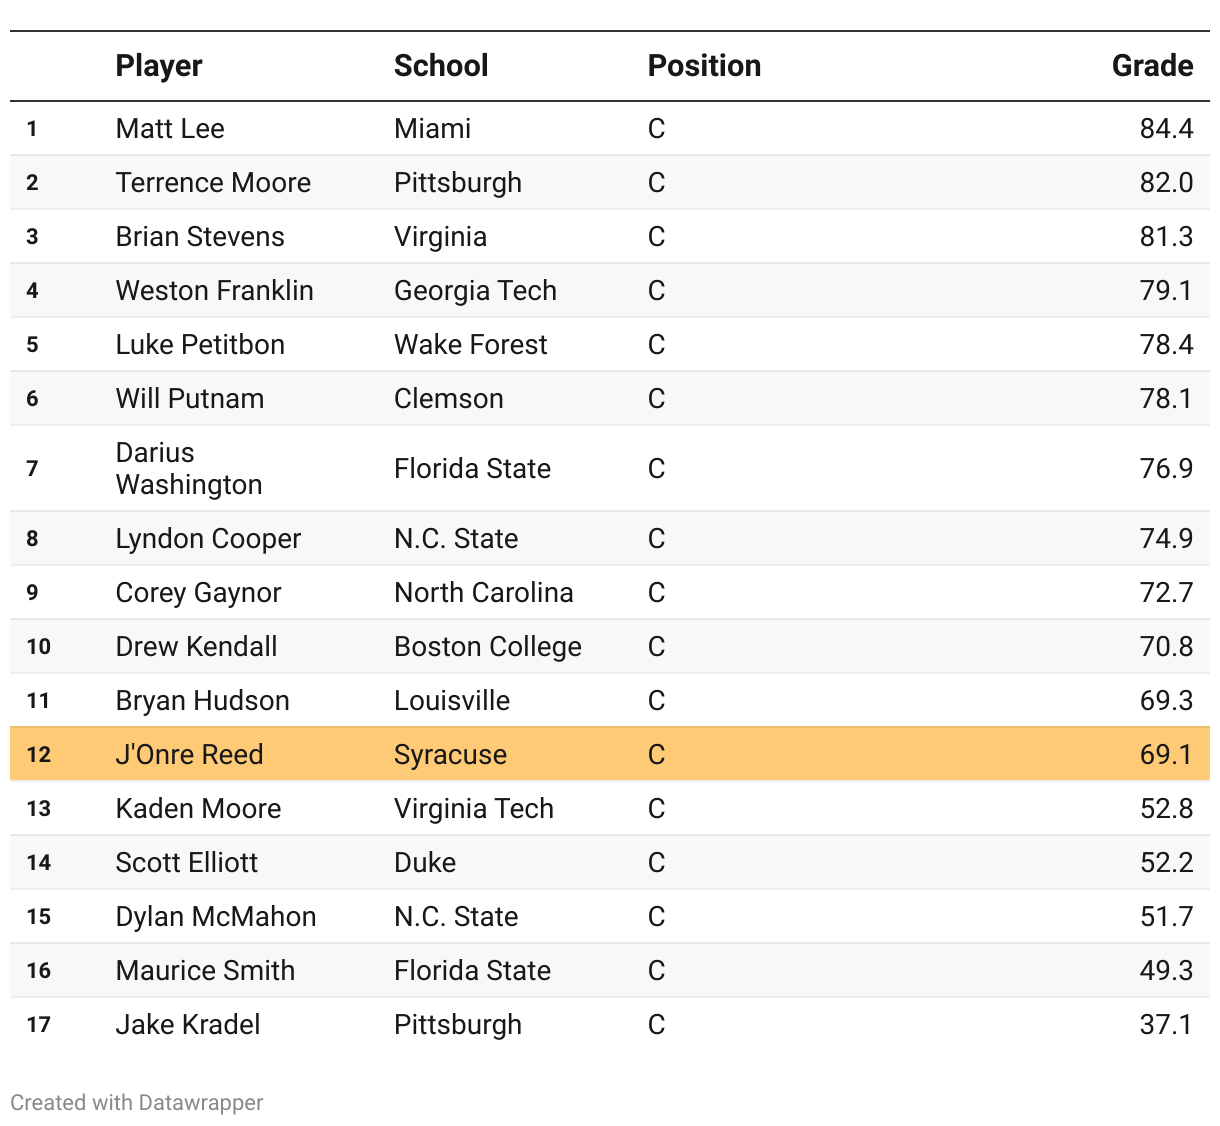
Task: Open the Created with Datawrapper link
Action: click(x=137, y=1102)
